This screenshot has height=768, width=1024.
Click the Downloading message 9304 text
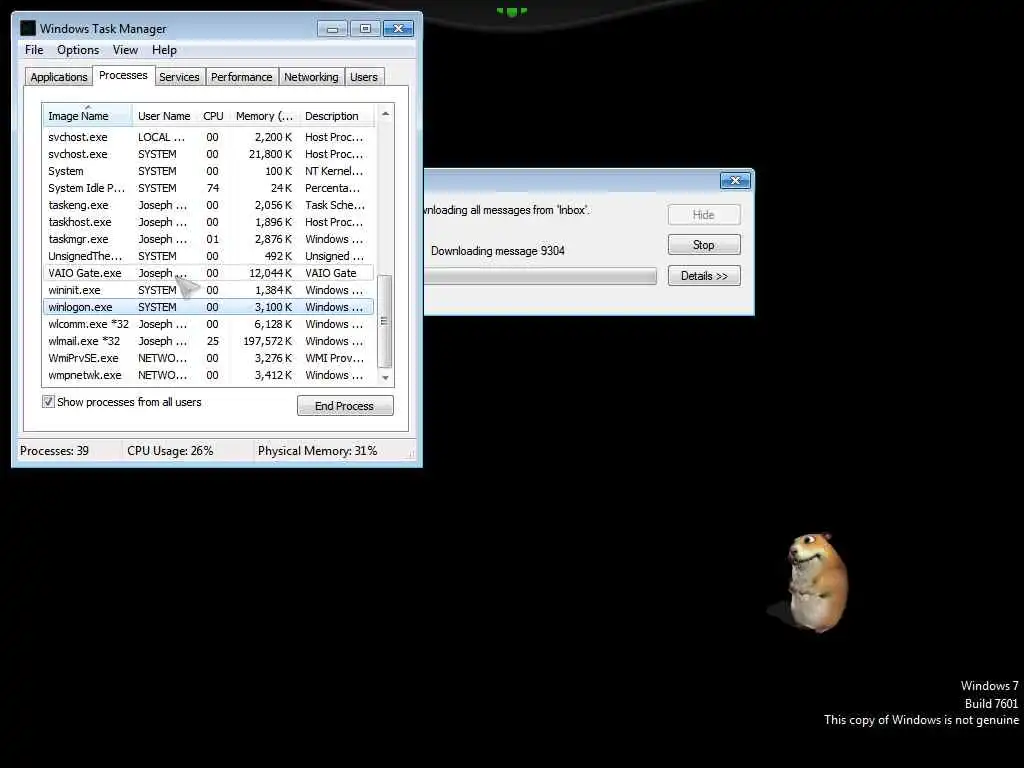click(x=498, y=251)
